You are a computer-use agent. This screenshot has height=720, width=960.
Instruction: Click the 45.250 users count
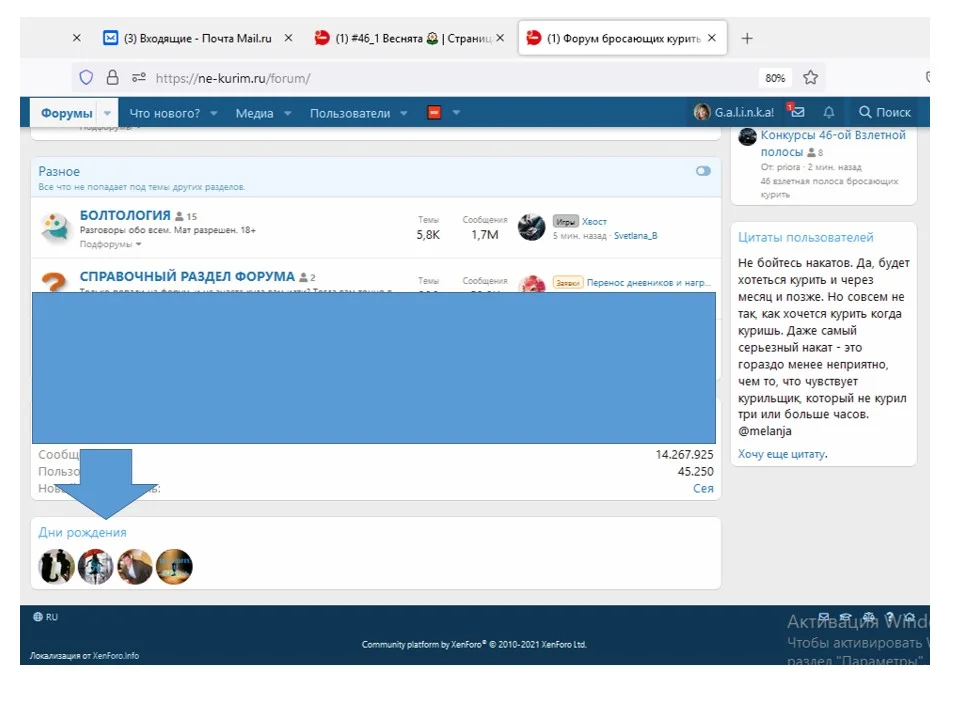coord(696,471)
